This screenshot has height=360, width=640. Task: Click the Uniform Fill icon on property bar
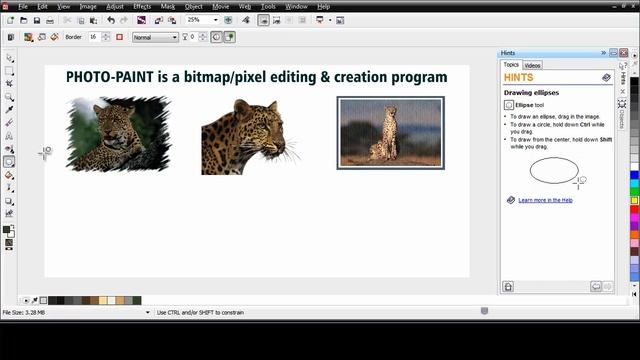[28, 37]
